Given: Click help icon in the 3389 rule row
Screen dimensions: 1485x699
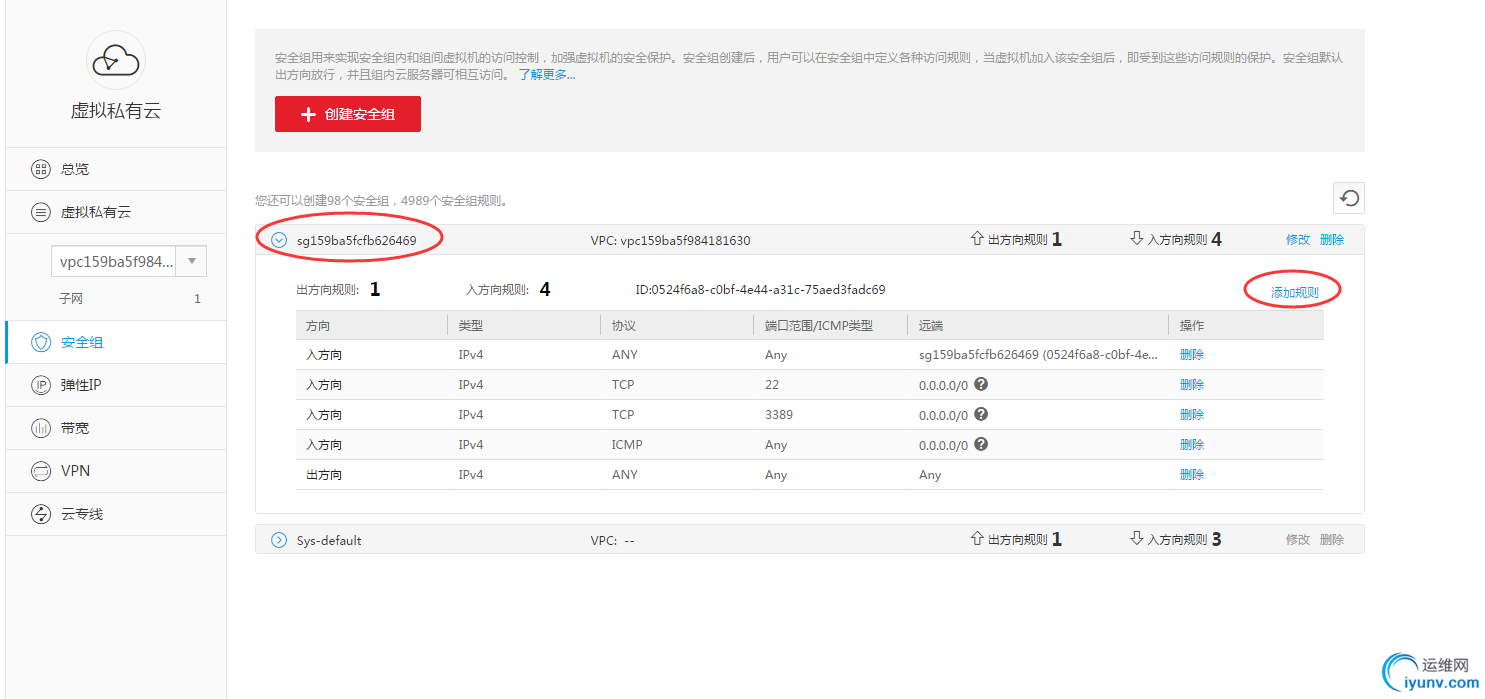Looking at the screenshot, I should pos(981,414).
